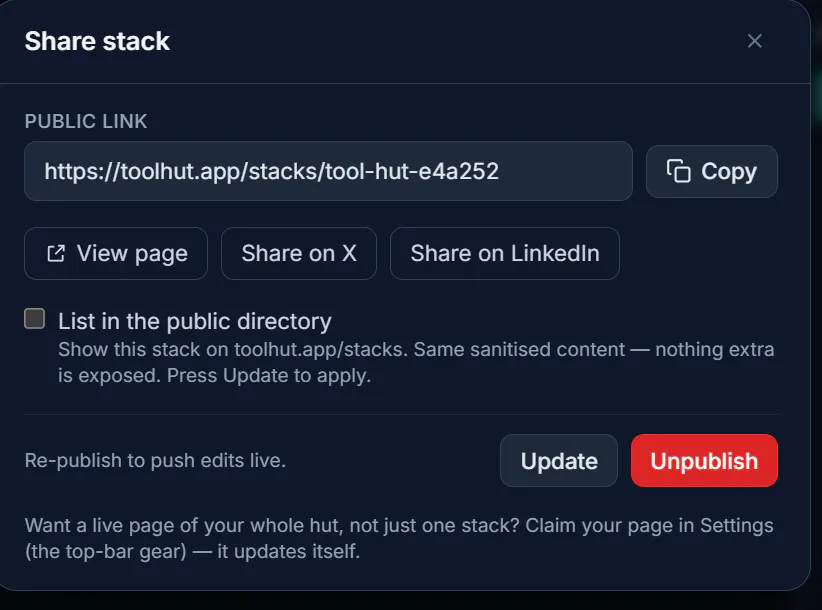
Task: Enable List in the public directory checkbox
Action: click(x=35, y=319)
